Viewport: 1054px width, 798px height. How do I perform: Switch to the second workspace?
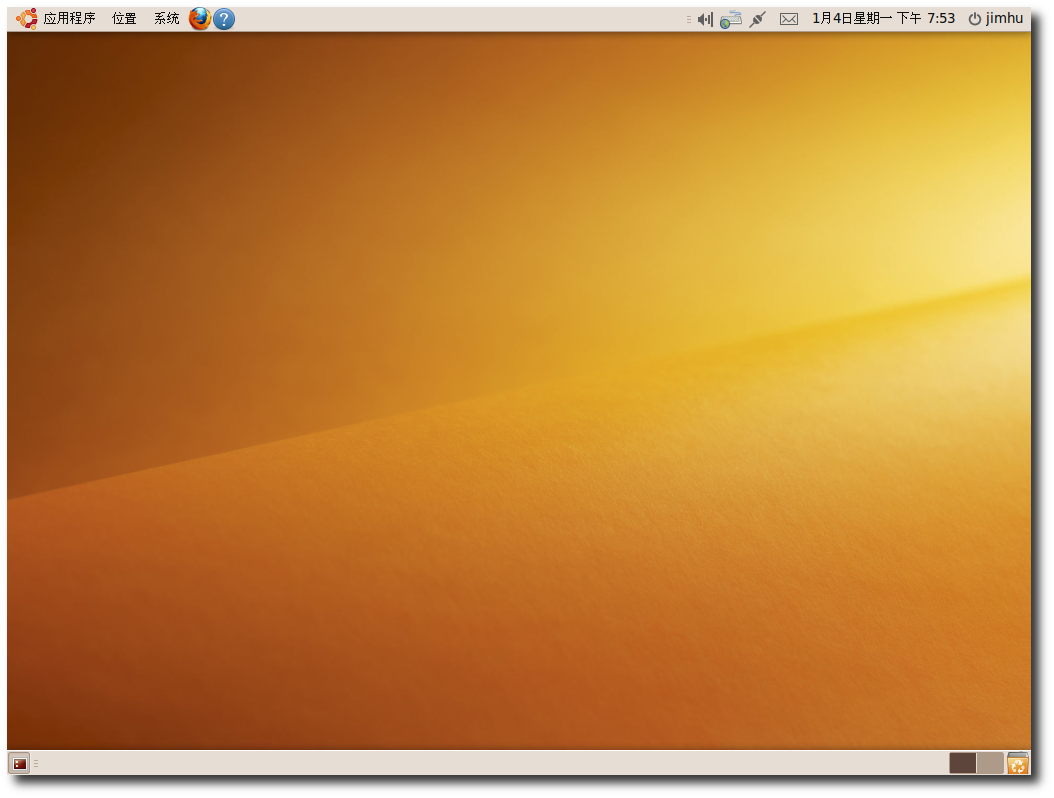click(x=989, y=762)
